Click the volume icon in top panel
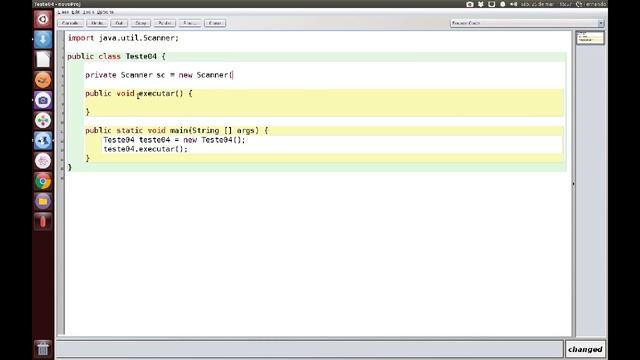The height and width of the screenshot is (360, 640). [x=513, y=4]
